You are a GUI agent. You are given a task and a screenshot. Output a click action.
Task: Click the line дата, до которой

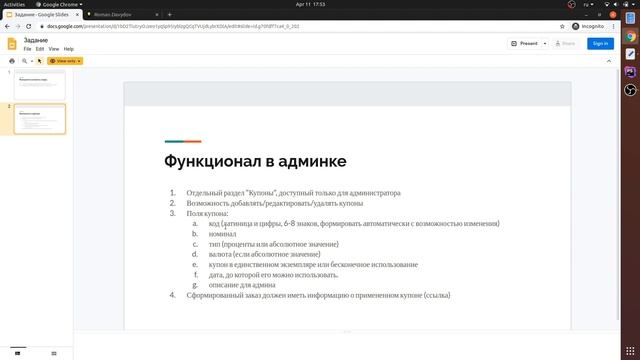pyautogui.click(x=273, y=275)
